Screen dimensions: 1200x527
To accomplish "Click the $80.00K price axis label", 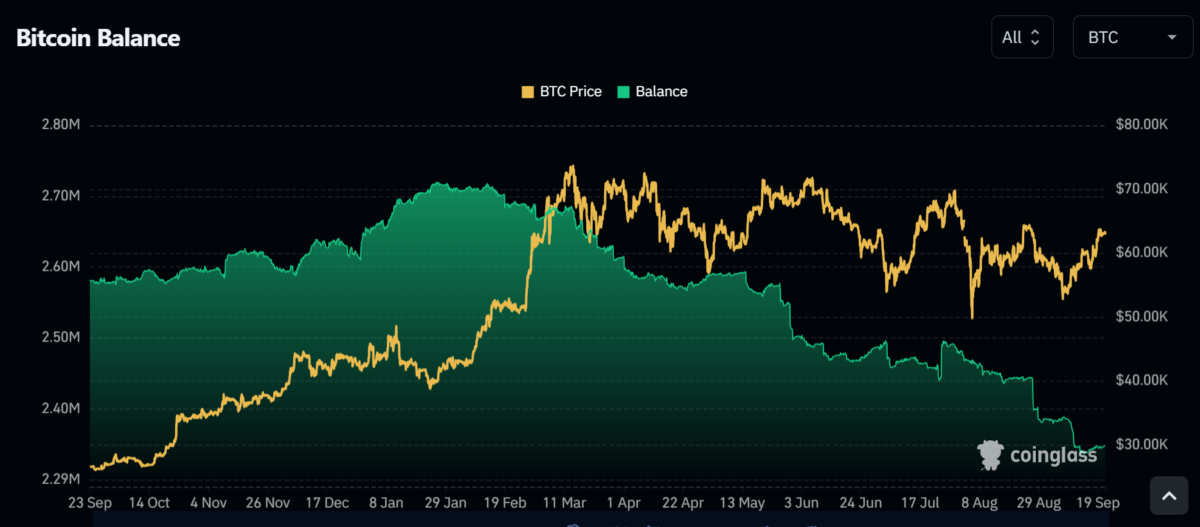I will click(x=1141, y=125).
